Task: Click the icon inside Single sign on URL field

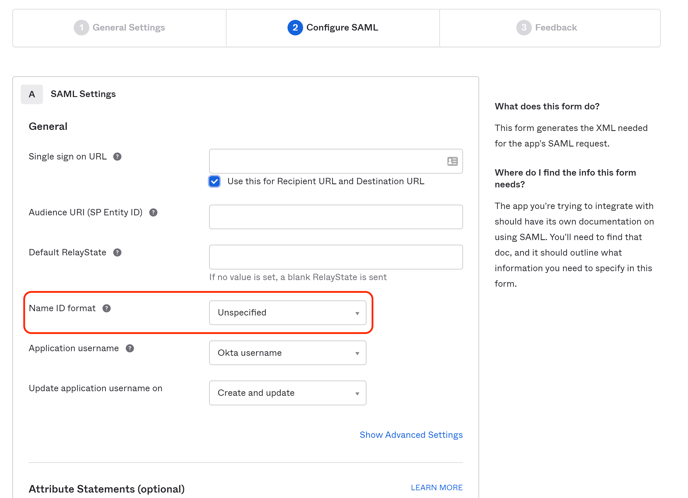Action: pyautogui.click(x=452, y=161)
